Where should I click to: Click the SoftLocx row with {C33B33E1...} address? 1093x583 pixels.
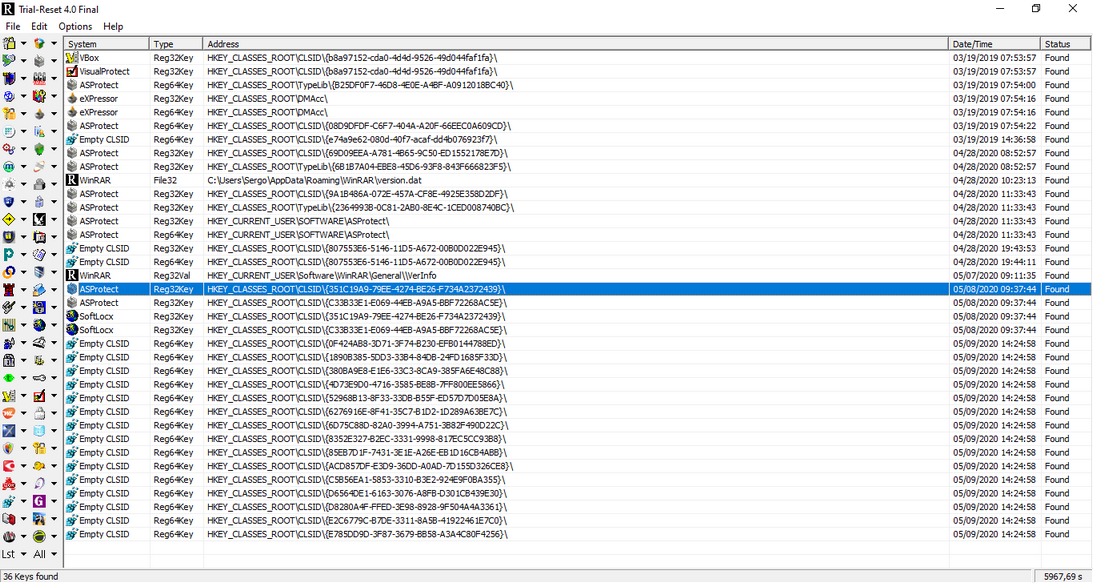pos(577,330)
